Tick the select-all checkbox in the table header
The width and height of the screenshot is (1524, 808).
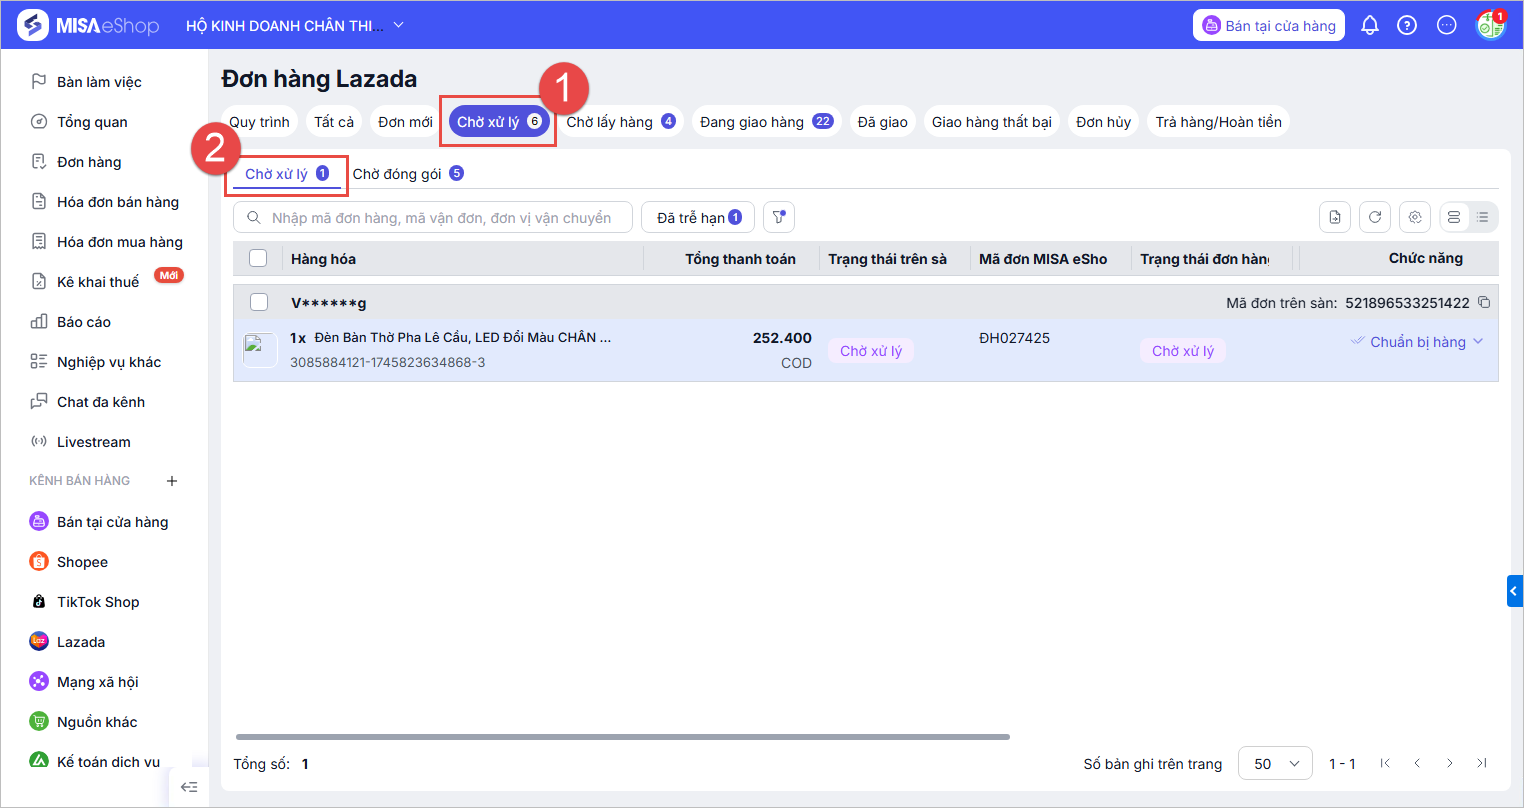[x=258, y=258]
